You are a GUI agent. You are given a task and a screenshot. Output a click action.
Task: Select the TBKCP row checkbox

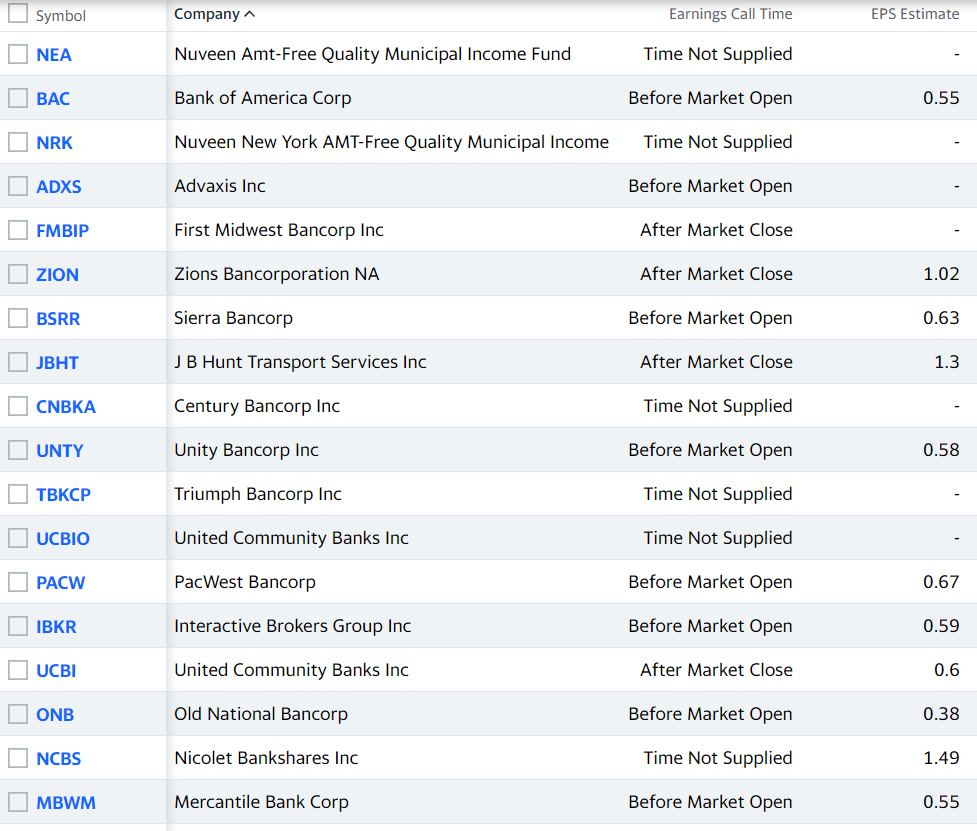18,494
